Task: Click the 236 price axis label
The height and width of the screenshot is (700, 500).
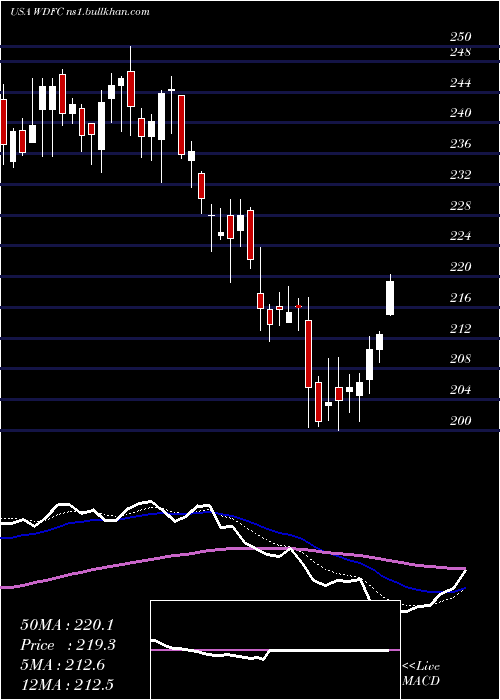Action: (x=460, y=144)
